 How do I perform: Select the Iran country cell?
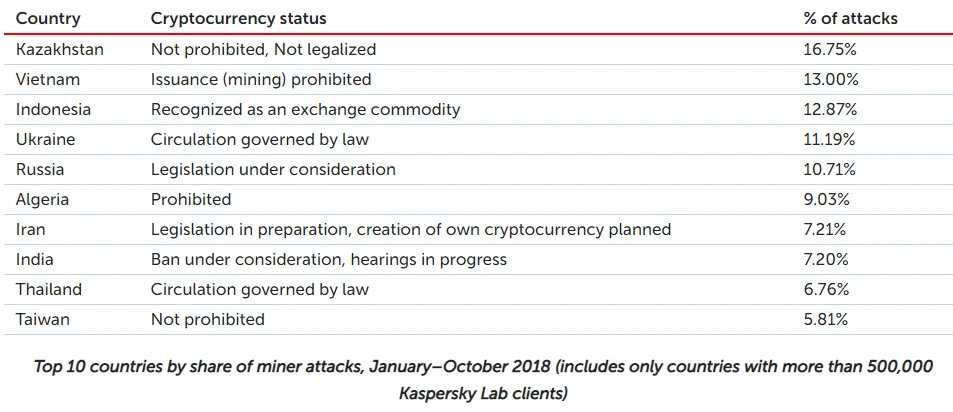[31, 229]
